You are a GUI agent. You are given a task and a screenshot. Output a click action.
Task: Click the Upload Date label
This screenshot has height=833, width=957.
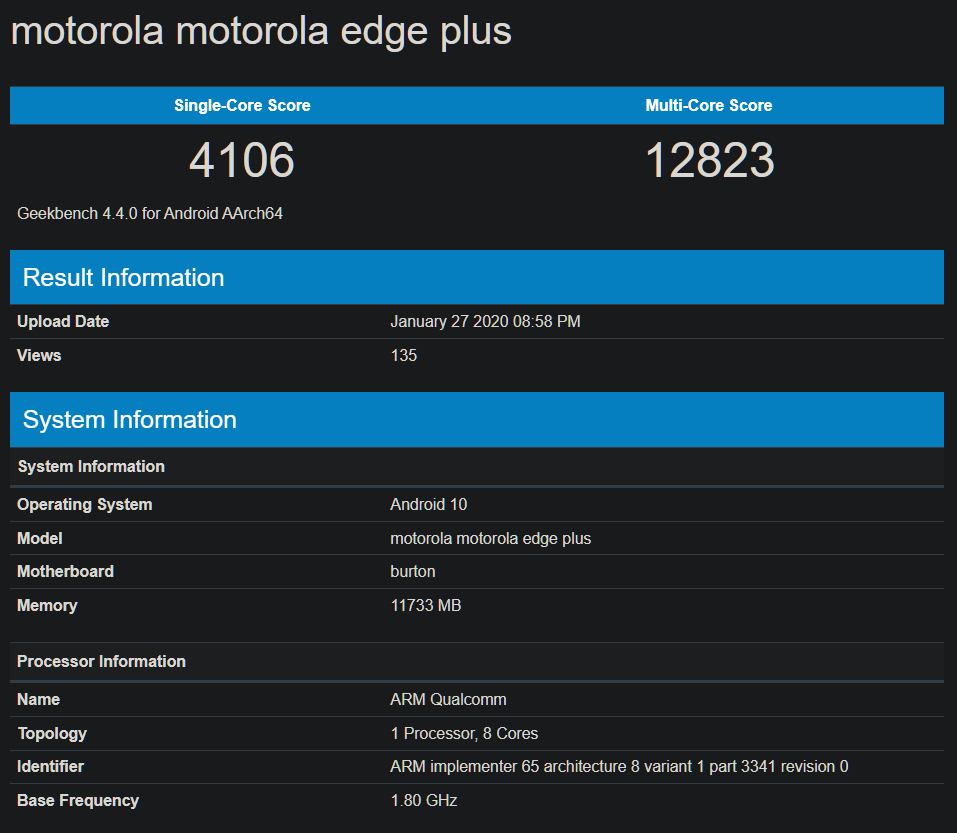(63, 322)
